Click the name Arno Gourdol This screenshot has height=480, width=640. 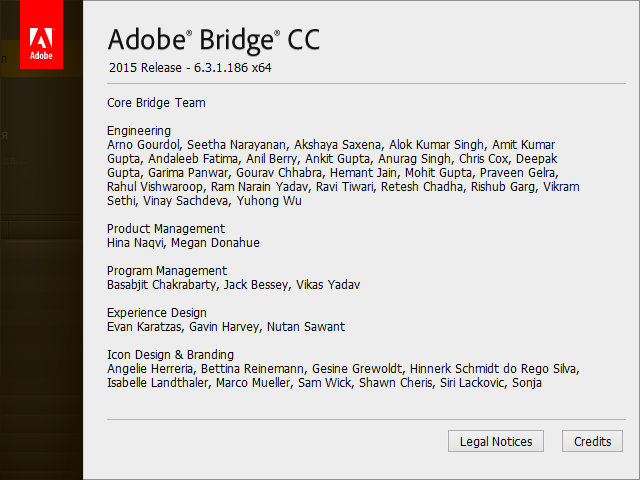pos(143,144)
